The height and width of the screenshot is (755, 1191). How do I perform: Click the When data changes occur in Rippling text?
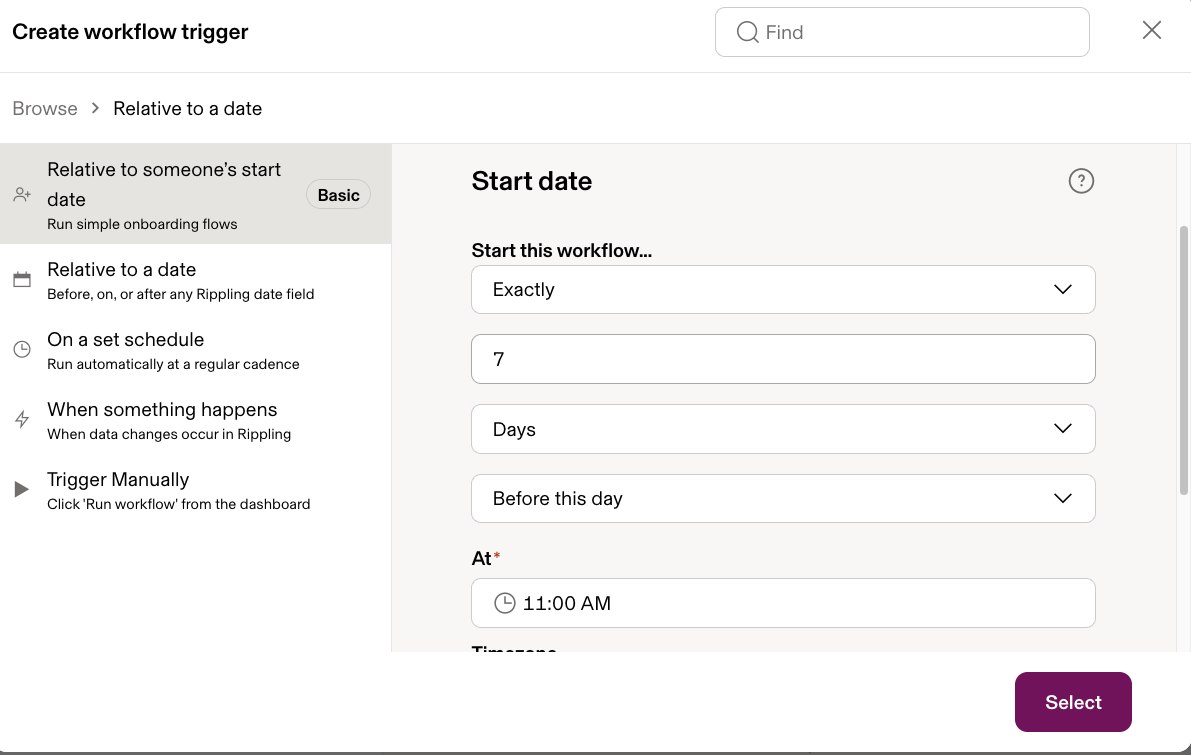click(169, 434)
